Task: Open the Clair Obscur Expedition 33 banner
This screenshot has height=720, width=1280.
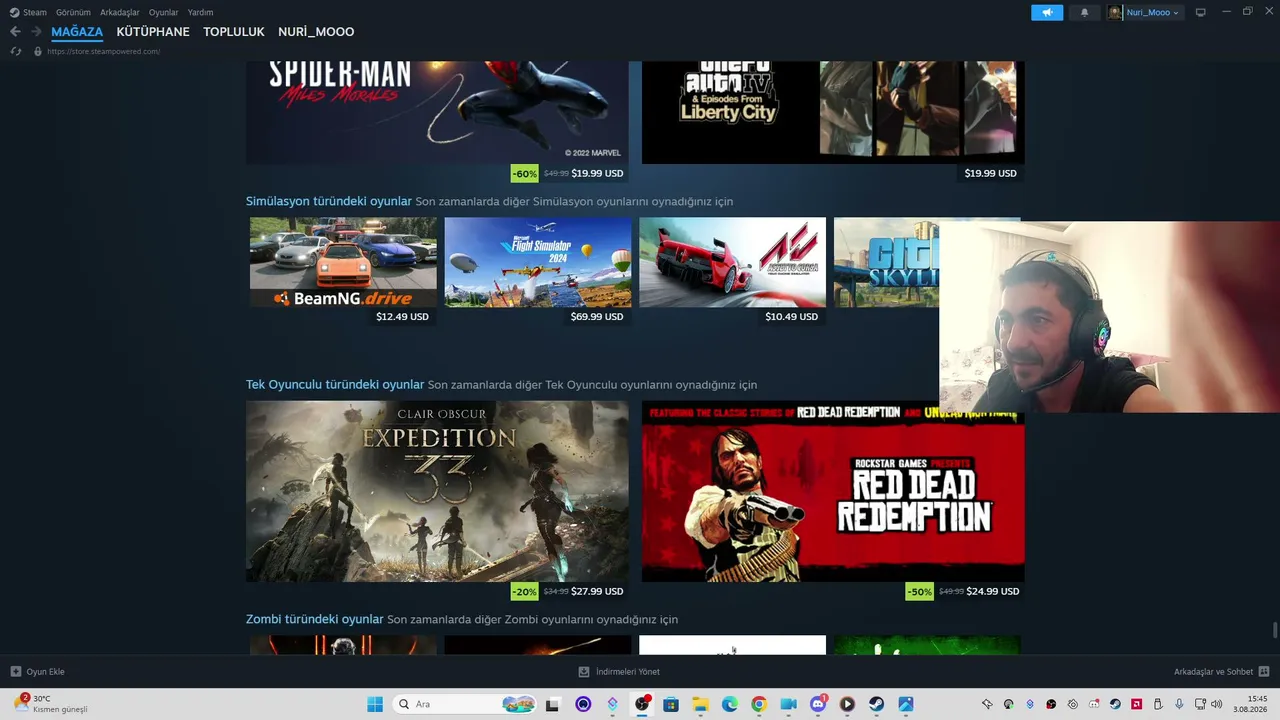Action: [x=437, y=491]
